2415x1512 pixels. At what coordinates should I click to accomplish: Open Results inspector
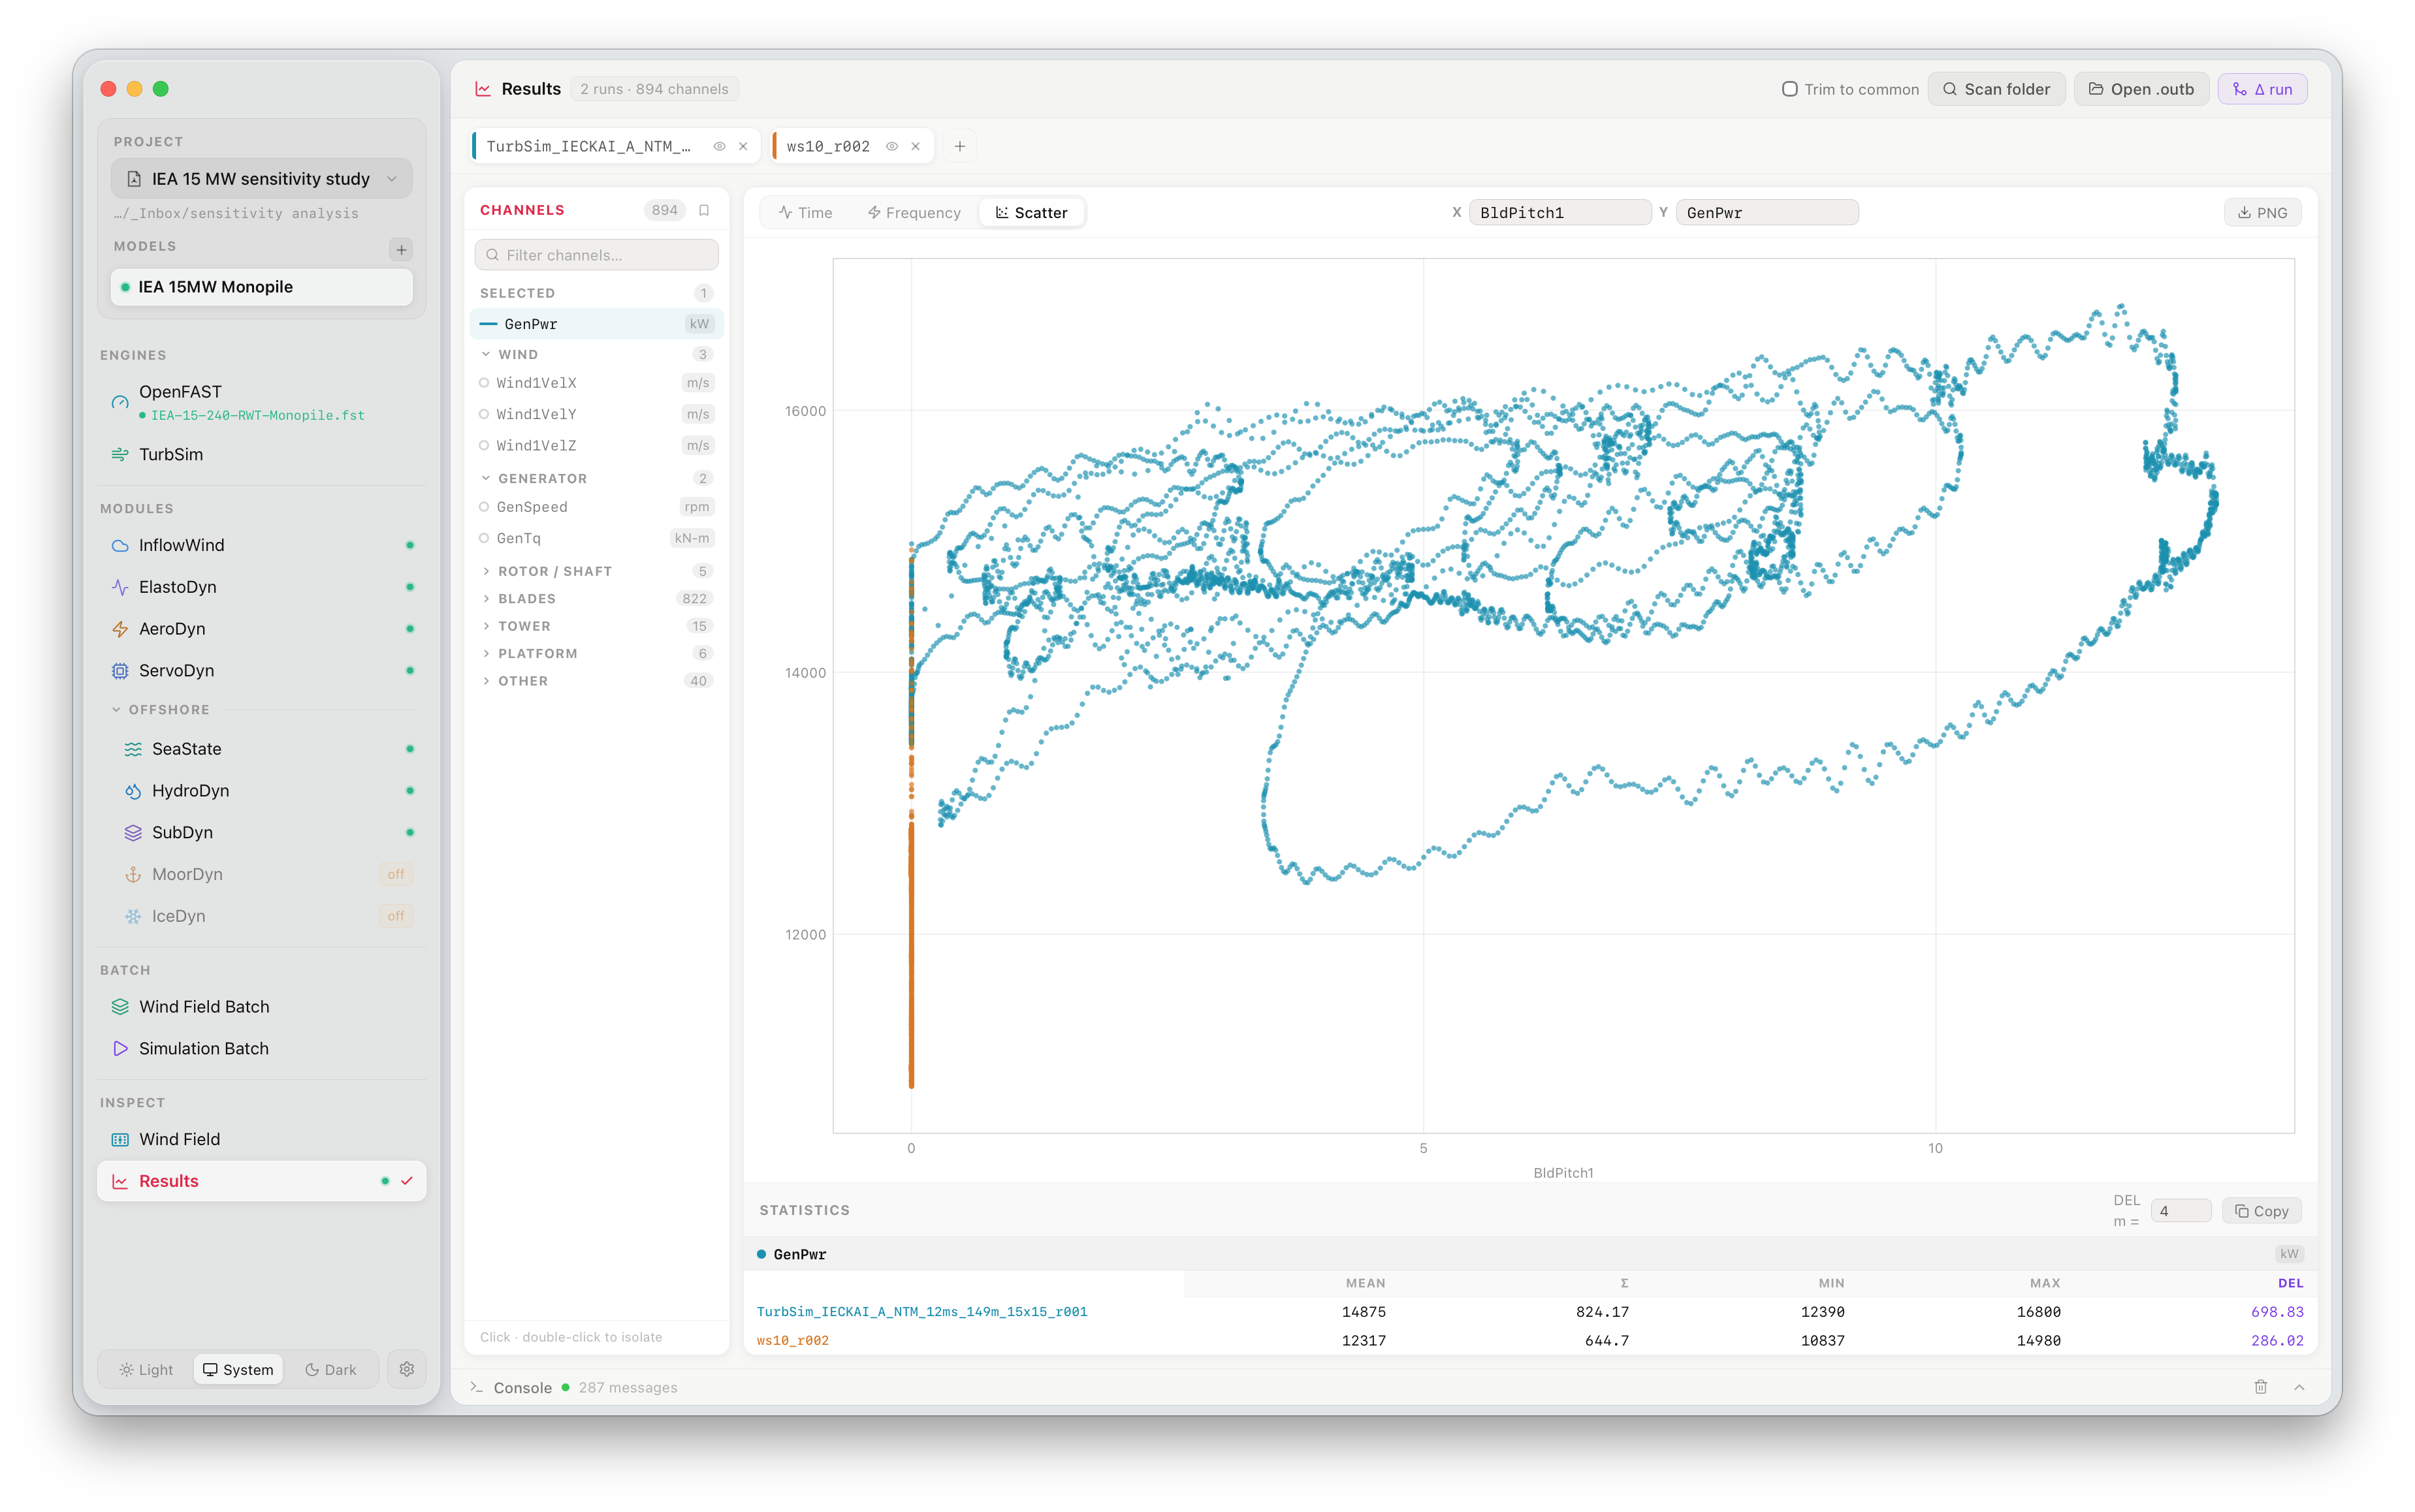[x=262, y=1181]
